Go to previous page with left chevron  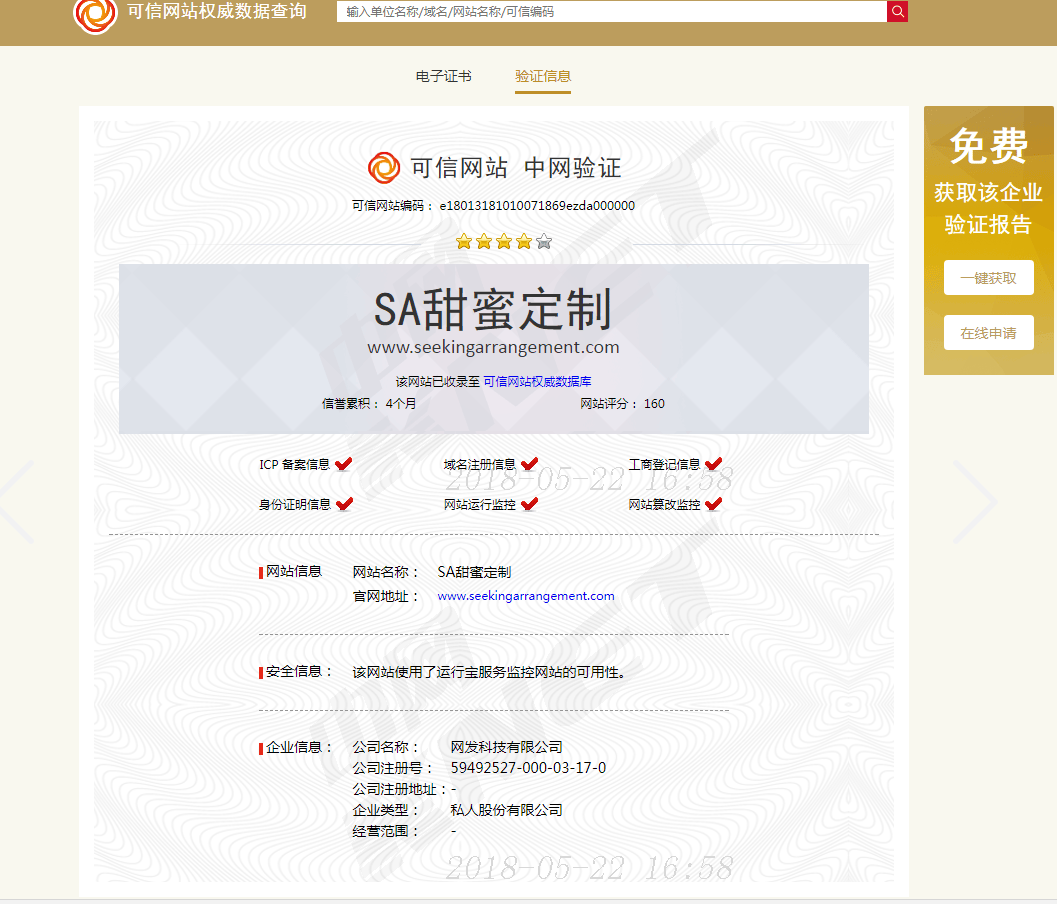click(18, 502)
